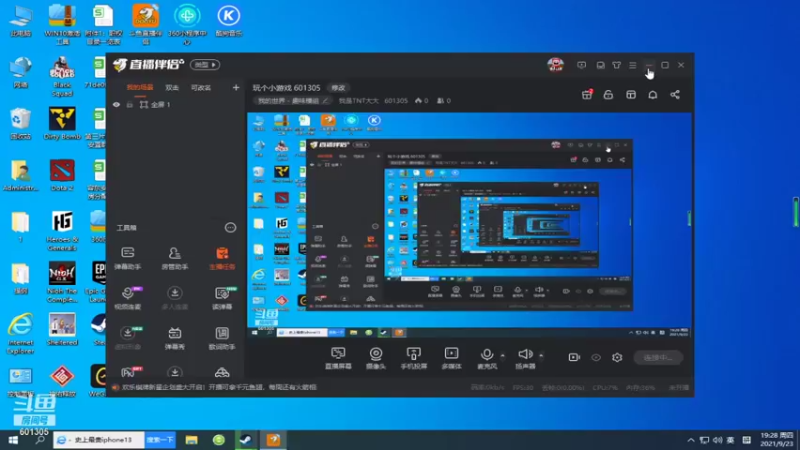Open hamburger main menu in title bar
The height and width of the screenshot is (450, 800).
(633, 65)
